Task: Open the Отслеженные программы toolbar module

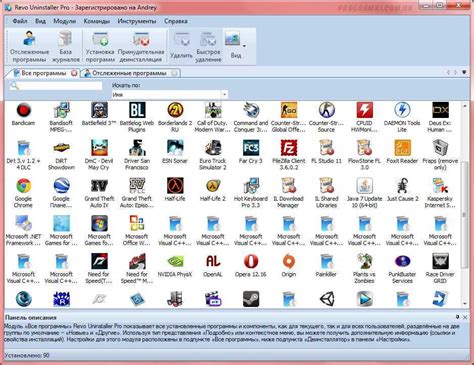Action: [x=29, y=46]
